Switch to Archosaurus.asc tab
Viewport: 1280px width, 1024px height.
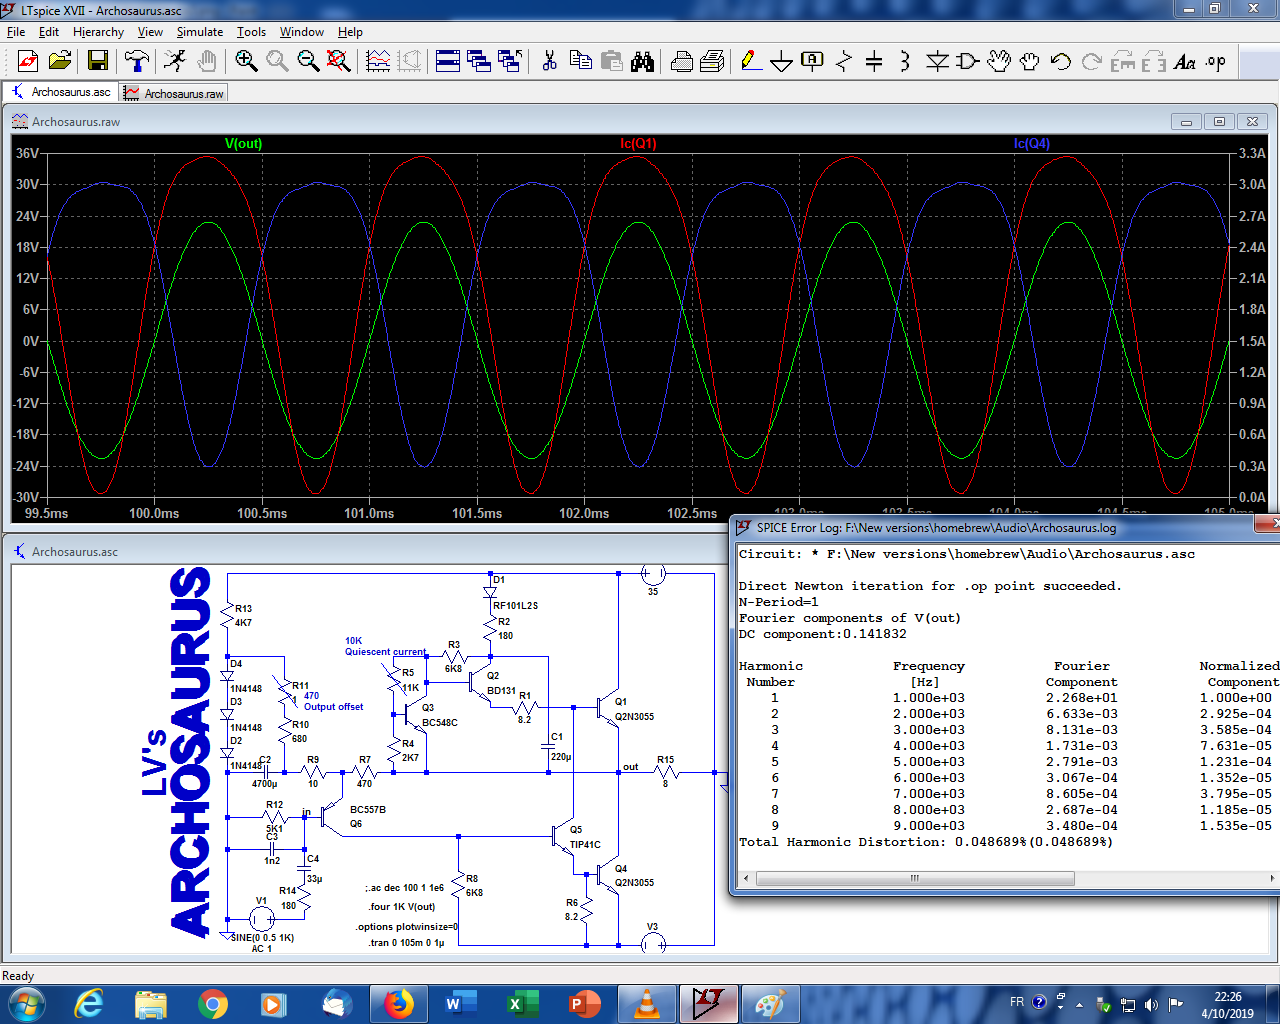pyautogui.click(x=61, y=92)
